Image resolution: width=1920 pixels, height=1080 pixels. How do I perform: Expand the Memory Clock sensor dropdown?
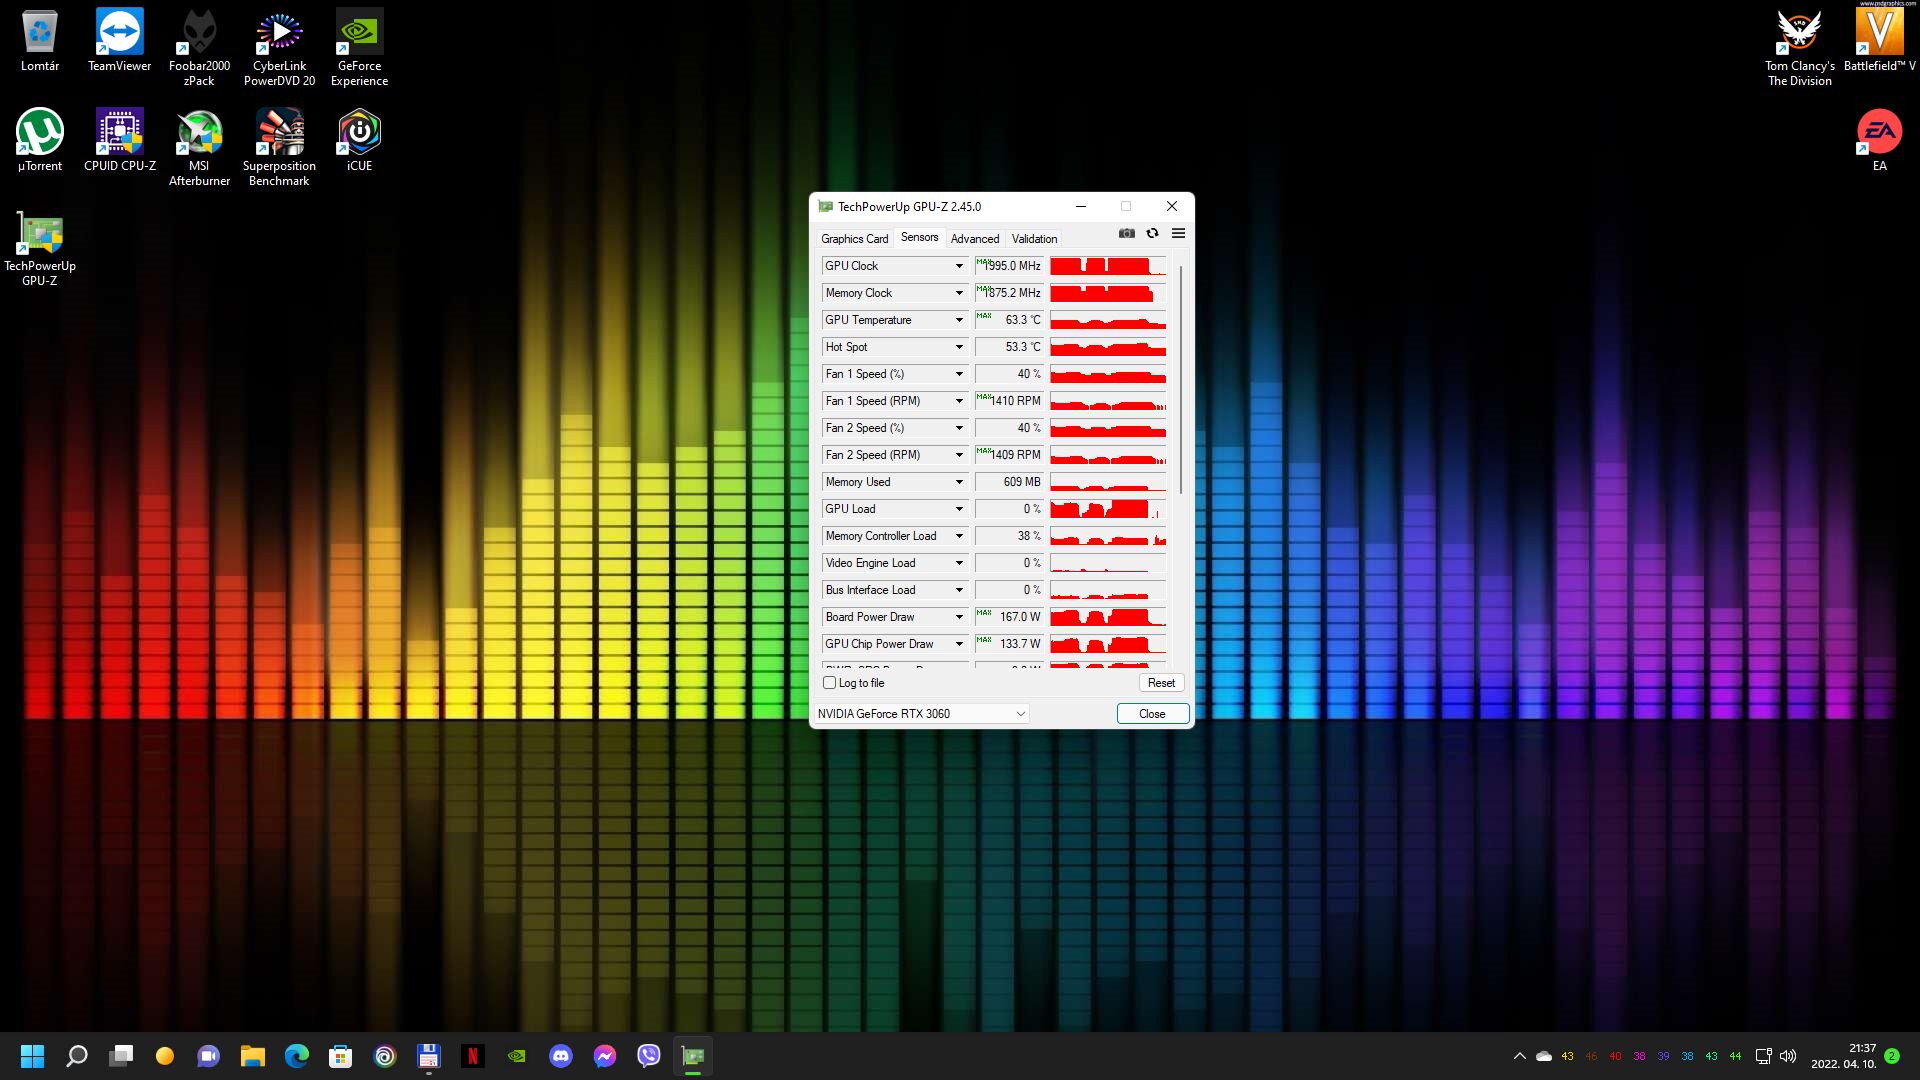pos(959,293)
